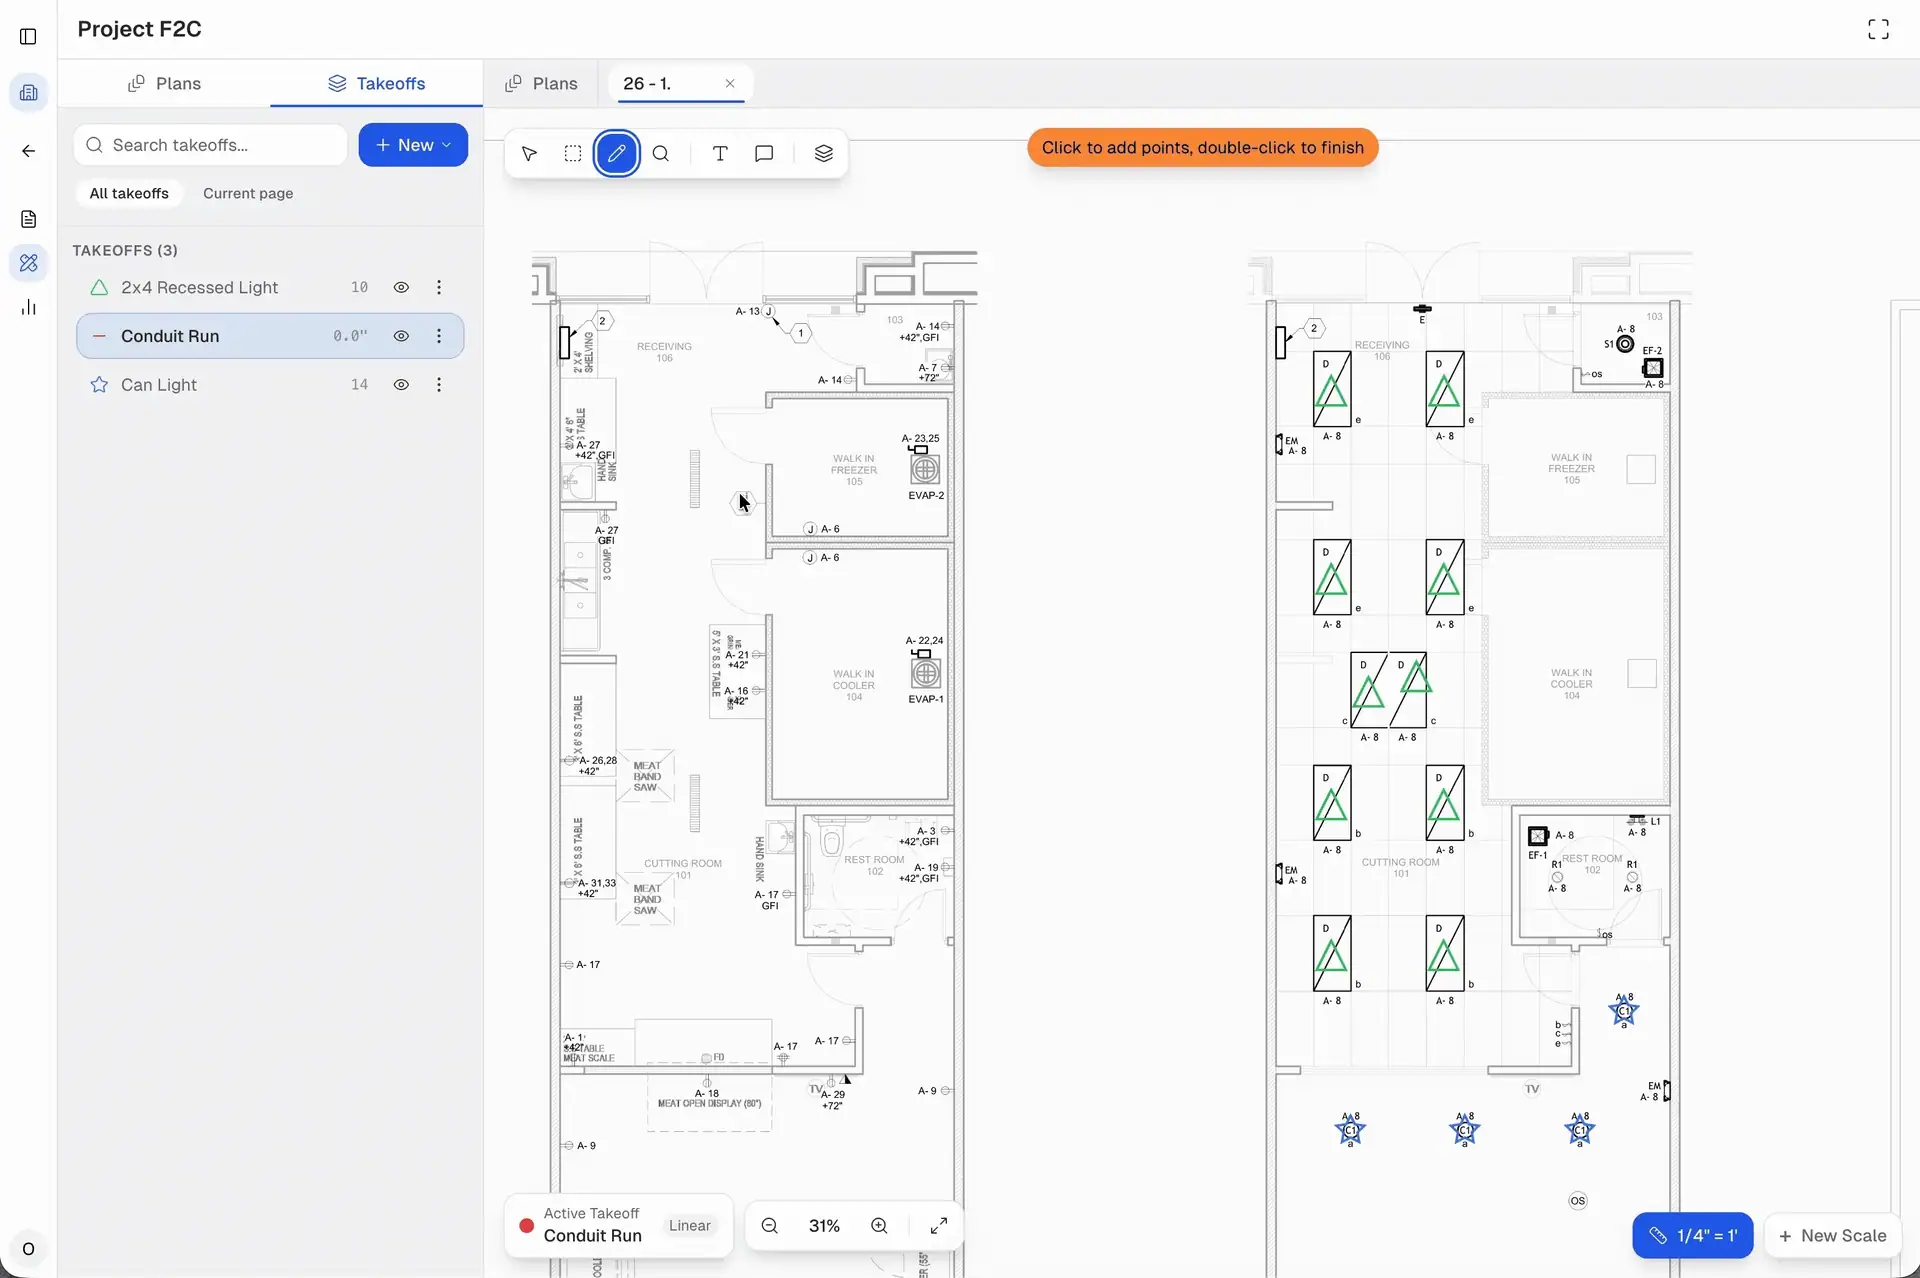The width and height of the screenshot is (1920, 1278).
Task: Click the red line color of Conduit Run
Action: click(99, 336)
